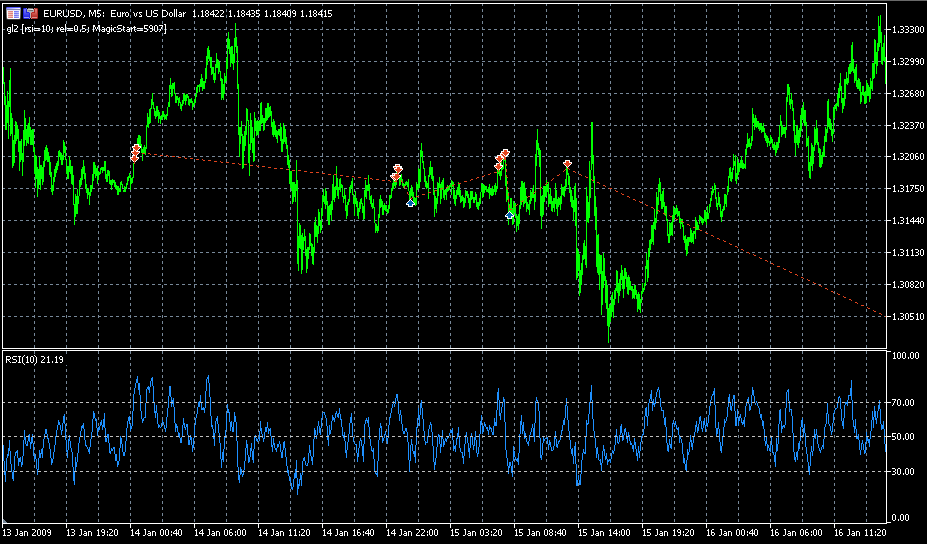Screen dimensions: 927x544
Task: Click the red sell arrows cluster at 14 Jan 00:40
Action: (135, 153)
